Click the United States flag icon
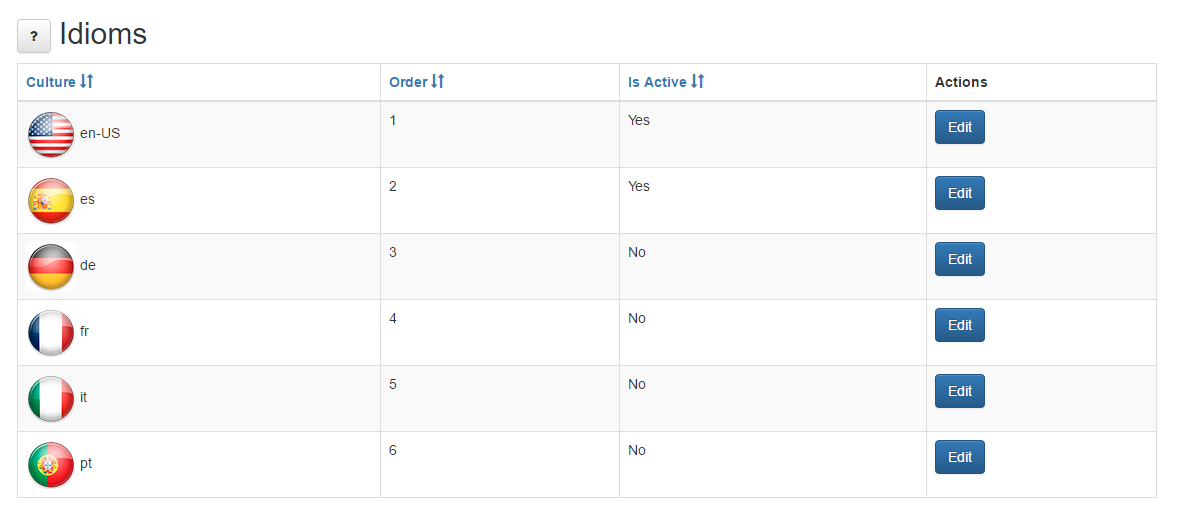 coord(51,134)
